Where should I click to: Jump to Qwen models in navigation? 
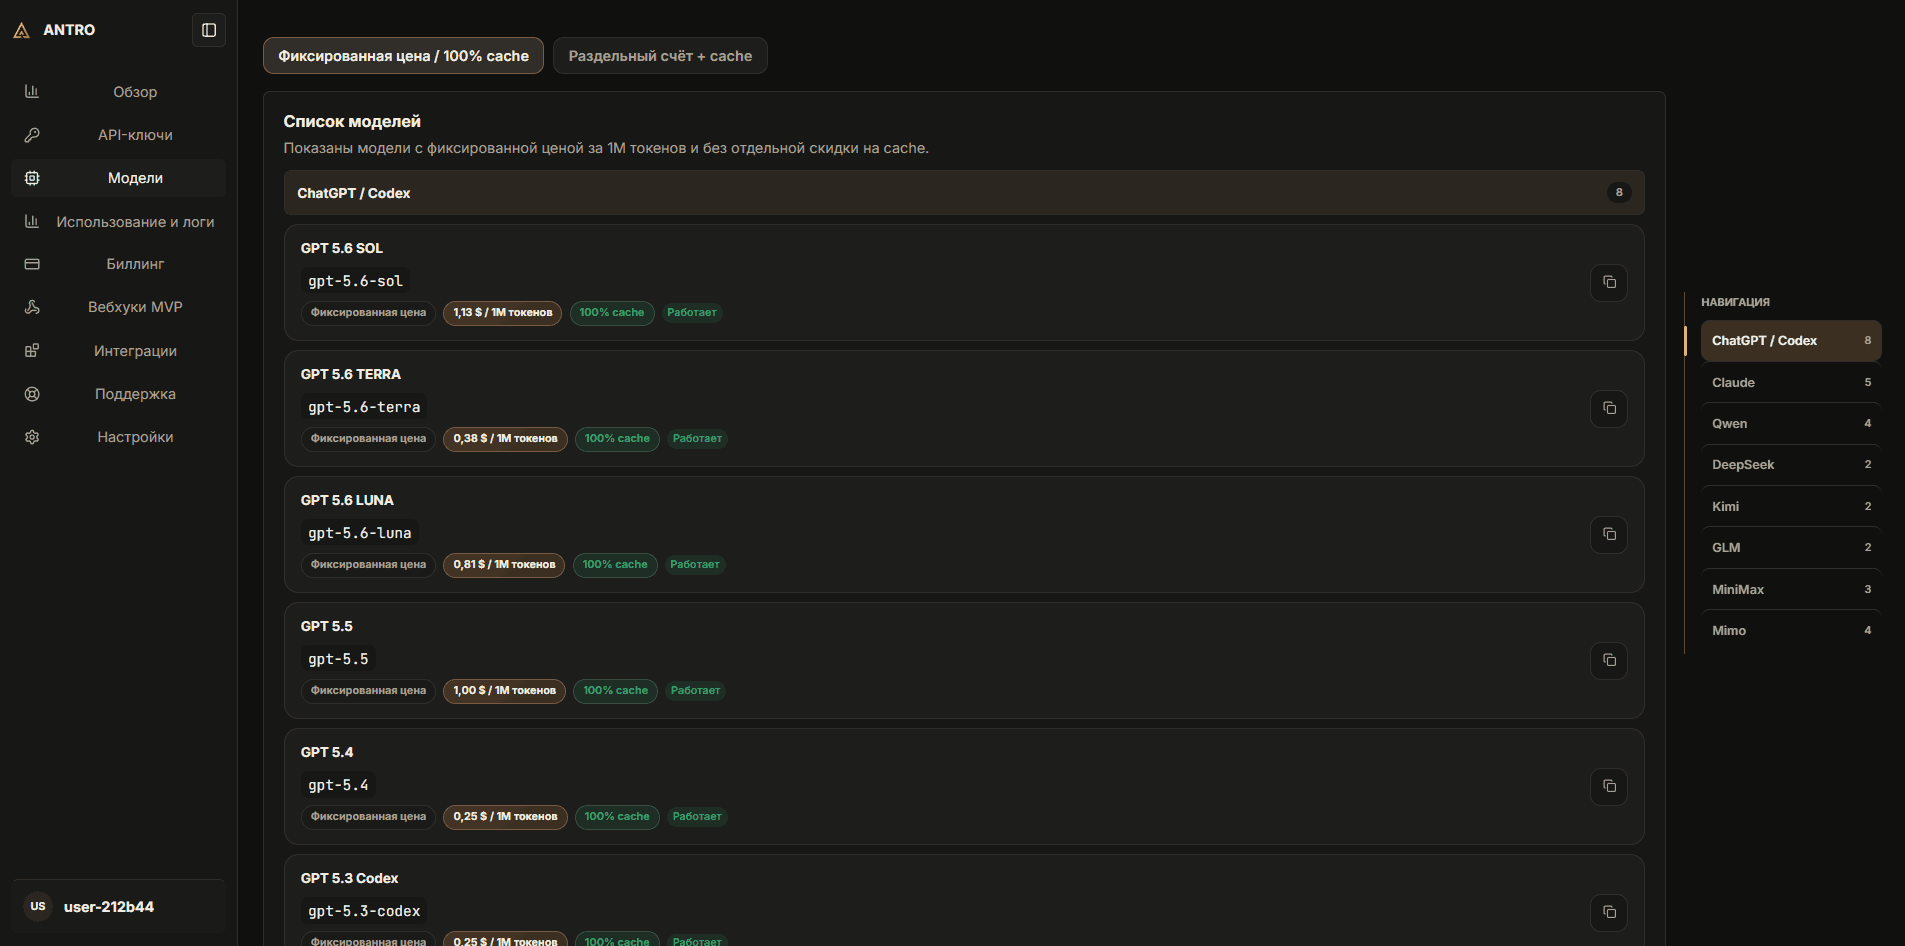(x=1791, y=424)
